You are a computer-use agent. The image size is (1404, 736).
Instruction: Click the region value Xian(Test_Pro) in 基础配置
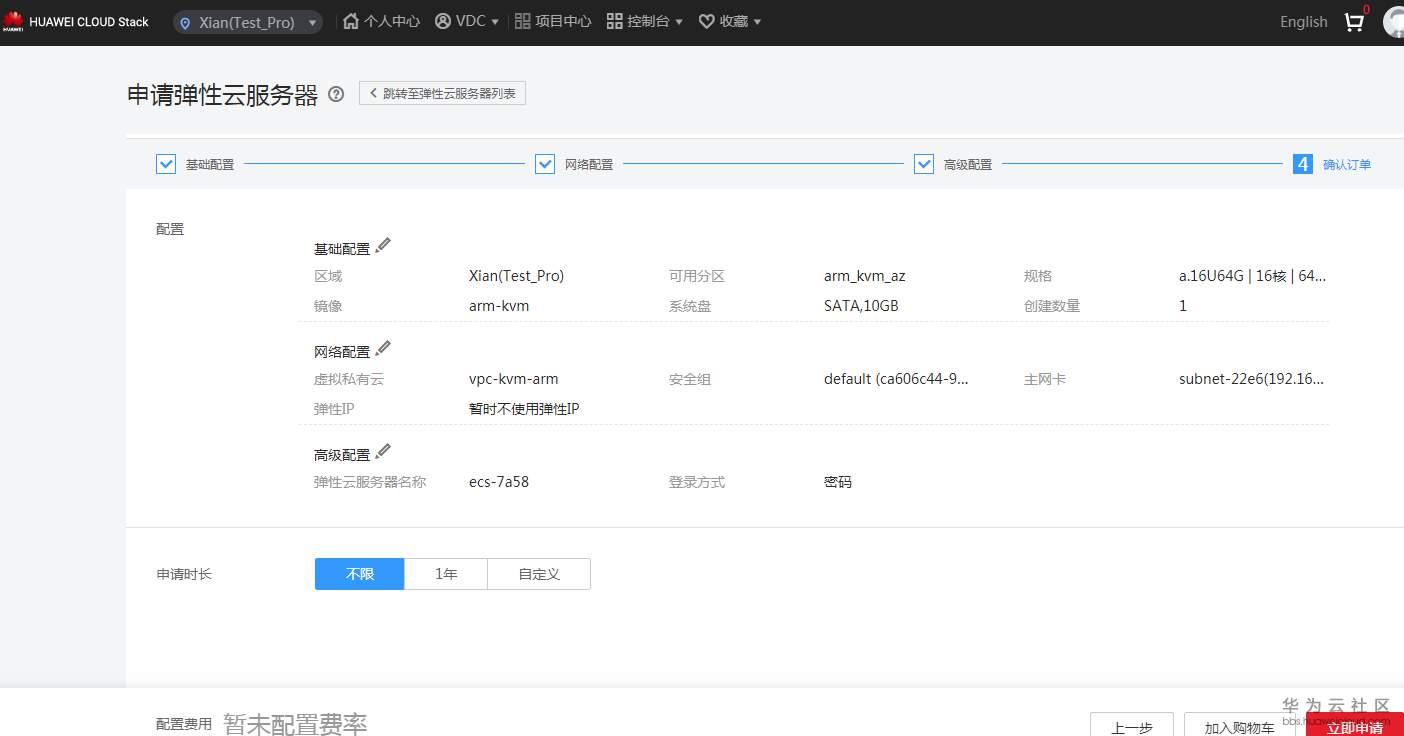(x=516, y=276)
